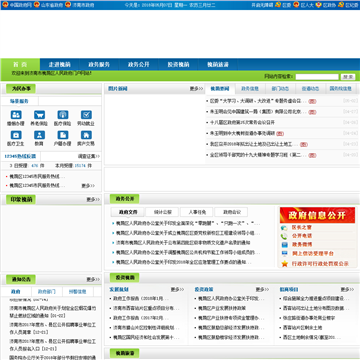Select the 预警信息 tab in 通知公告

pyautogui.click(x=78, y=292)
